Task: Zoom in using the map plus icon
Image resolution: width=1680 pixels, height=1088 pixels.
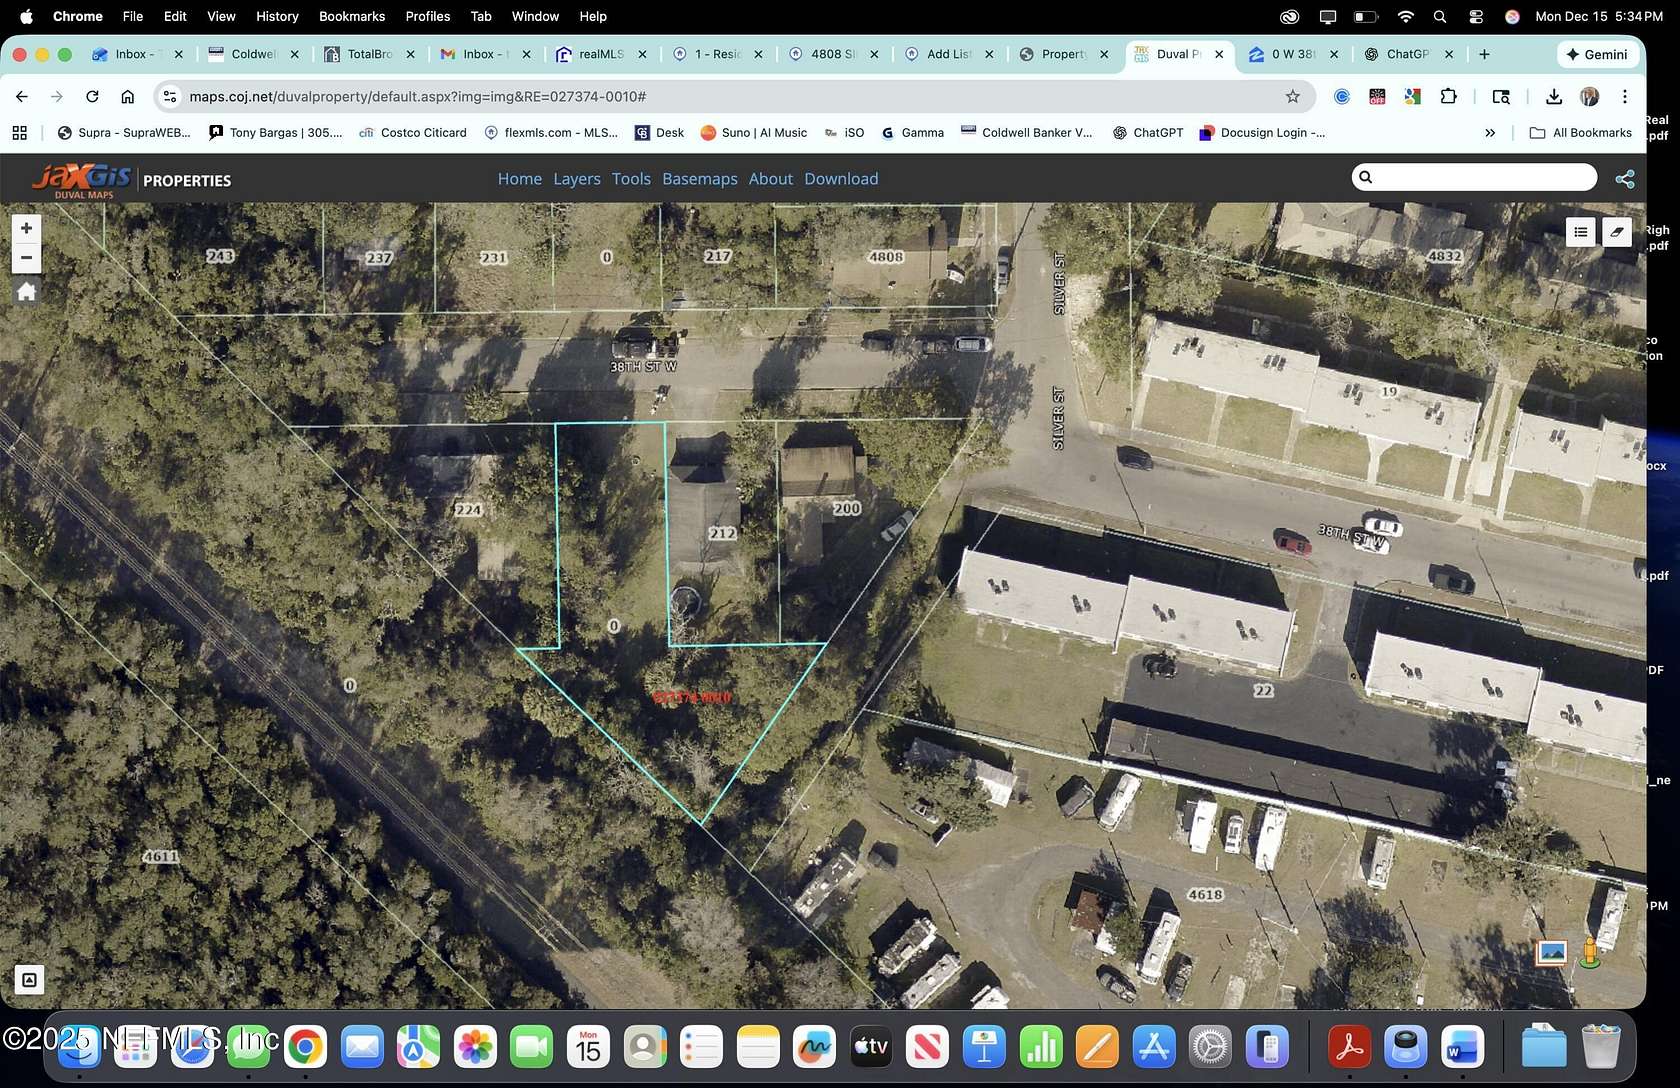Action: 26,228
